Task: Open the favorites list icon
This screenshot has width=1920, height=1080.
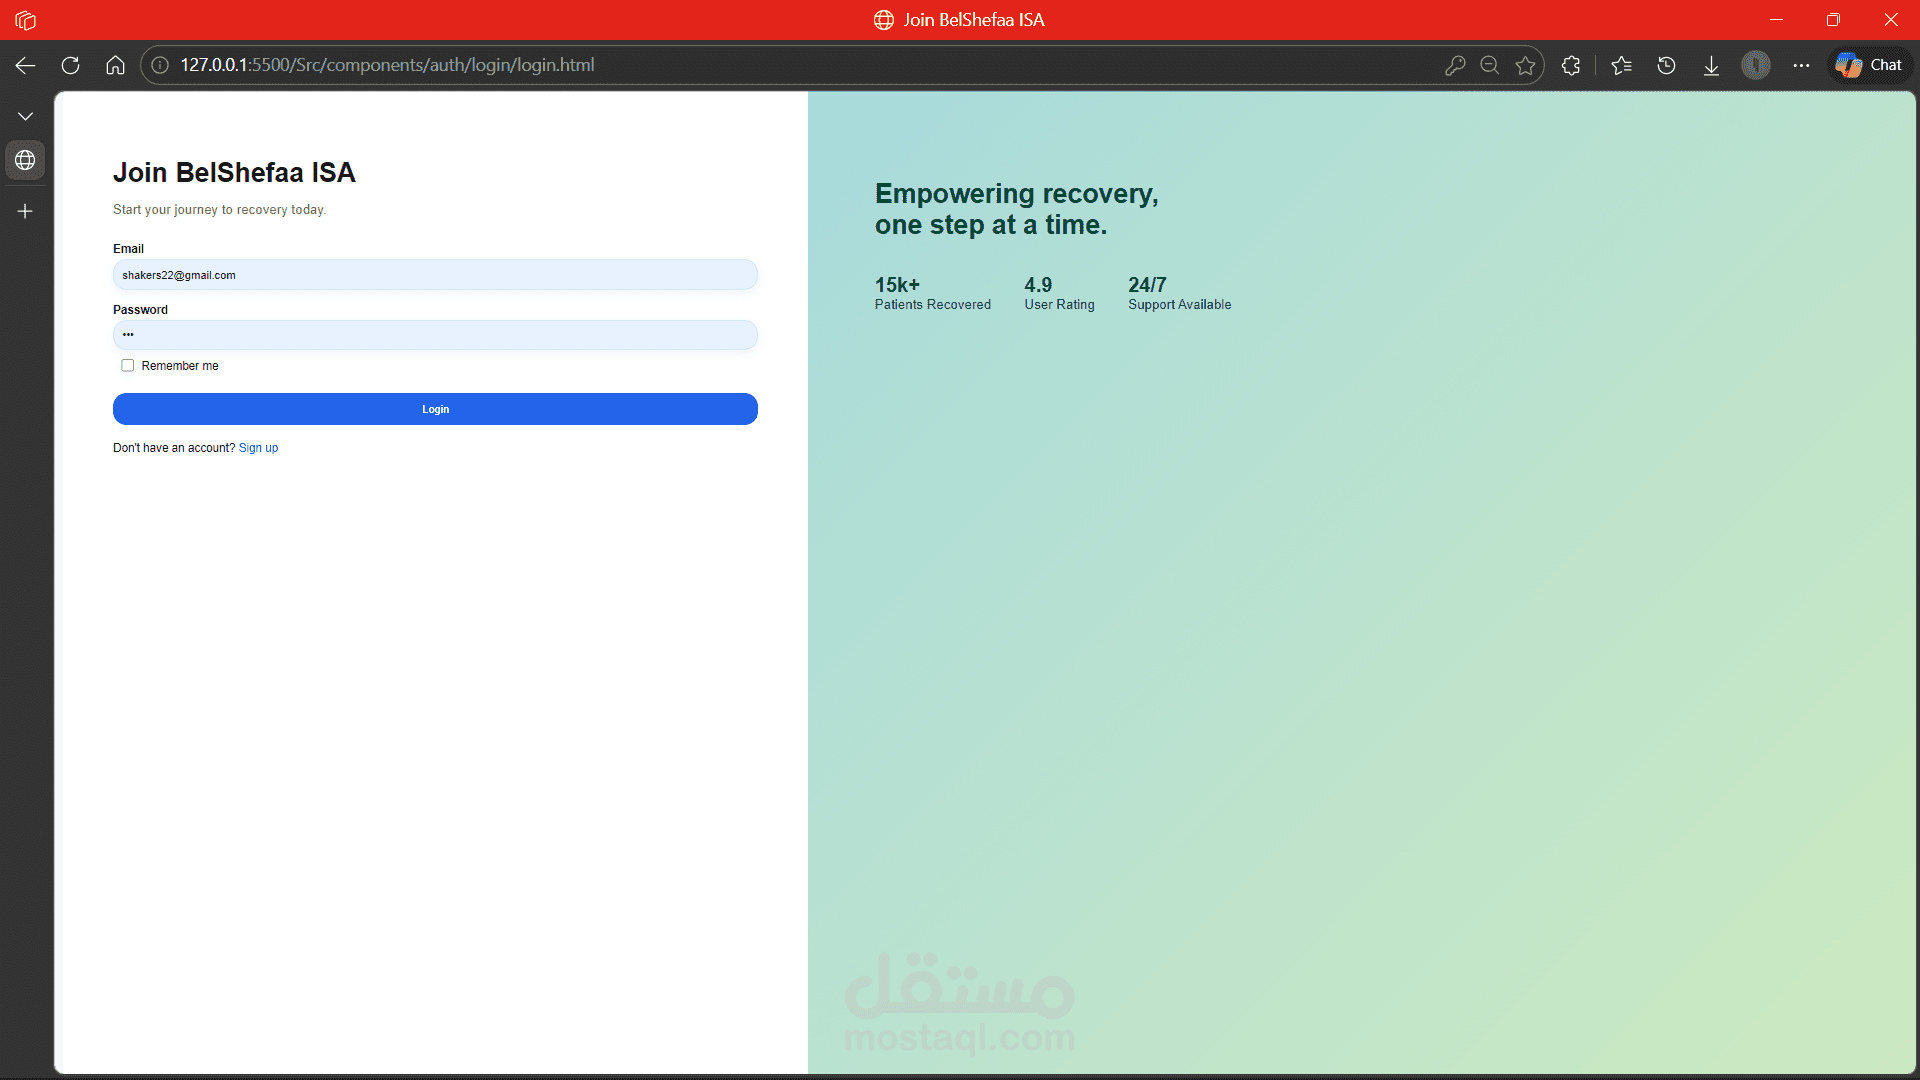Action: click(1621, 65)
